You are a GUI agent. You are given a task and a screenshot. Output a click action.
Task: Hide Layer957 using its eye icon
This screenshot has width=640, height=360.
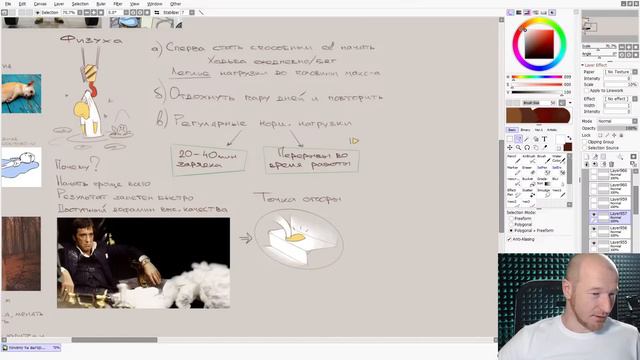click(594, 214)
